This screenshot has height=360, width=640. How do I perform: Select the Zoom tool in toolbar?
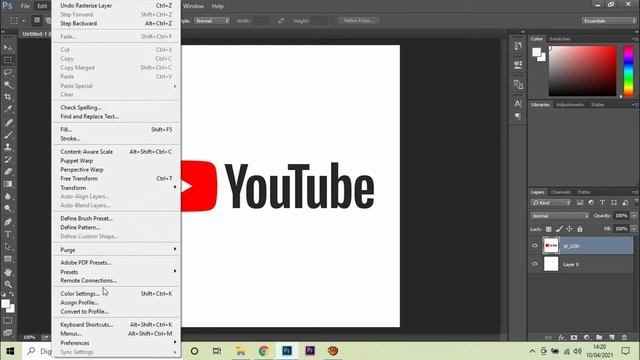coord(8,284)
